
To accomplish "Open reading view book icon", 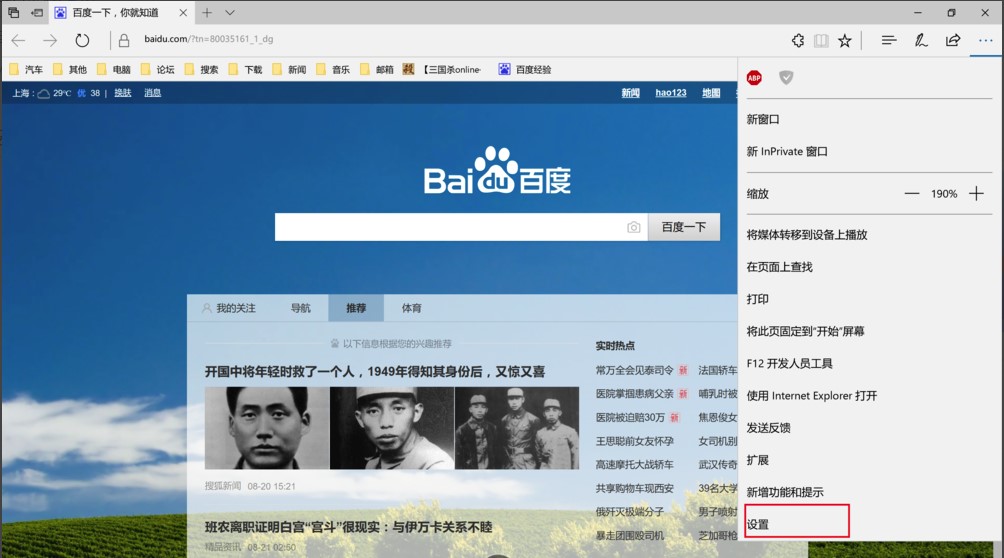I will [821, 40].
